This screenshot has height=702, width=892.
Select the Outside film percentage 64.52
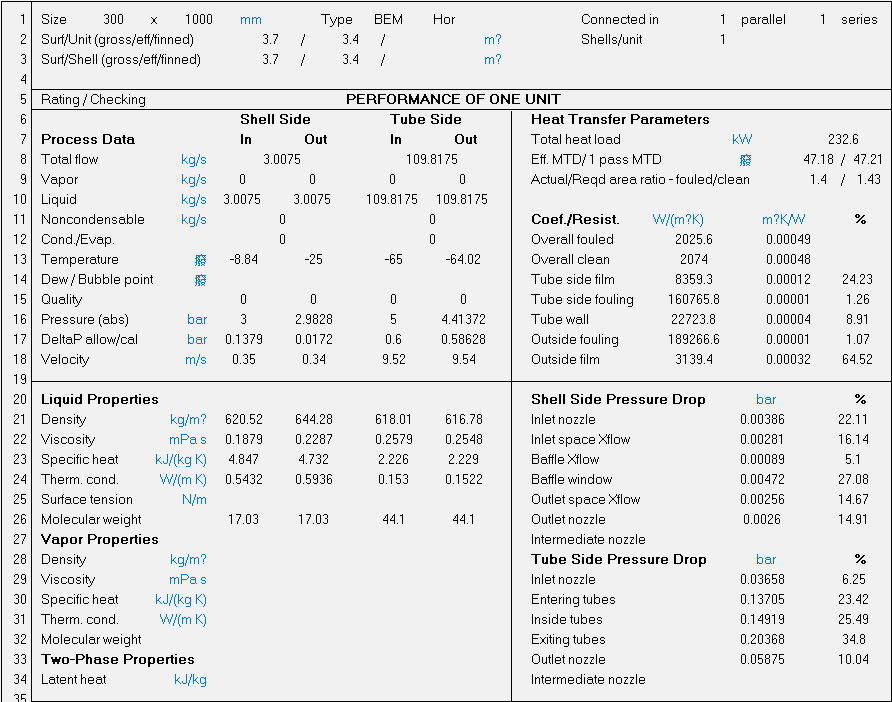[x=857, y=360]
